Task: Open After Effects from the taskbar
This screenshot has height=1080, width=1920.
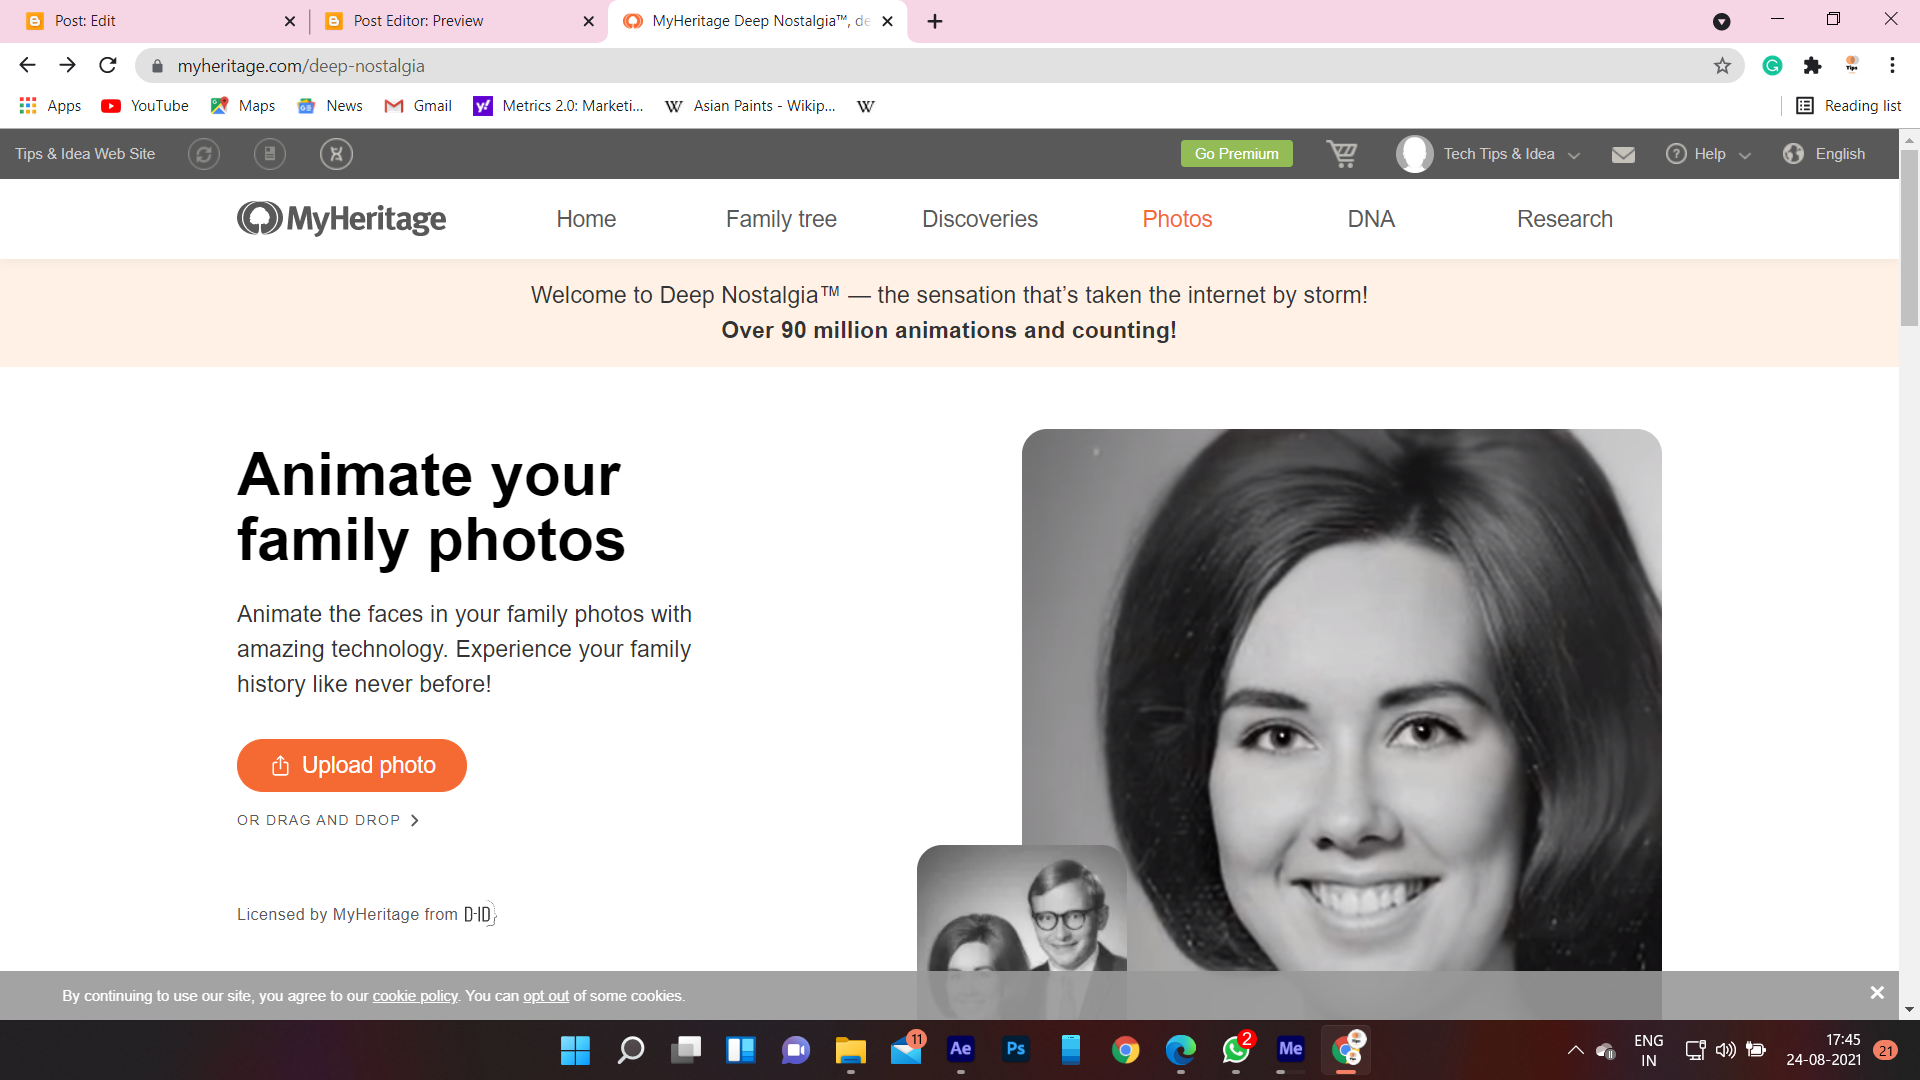Action: (960, 1049)
